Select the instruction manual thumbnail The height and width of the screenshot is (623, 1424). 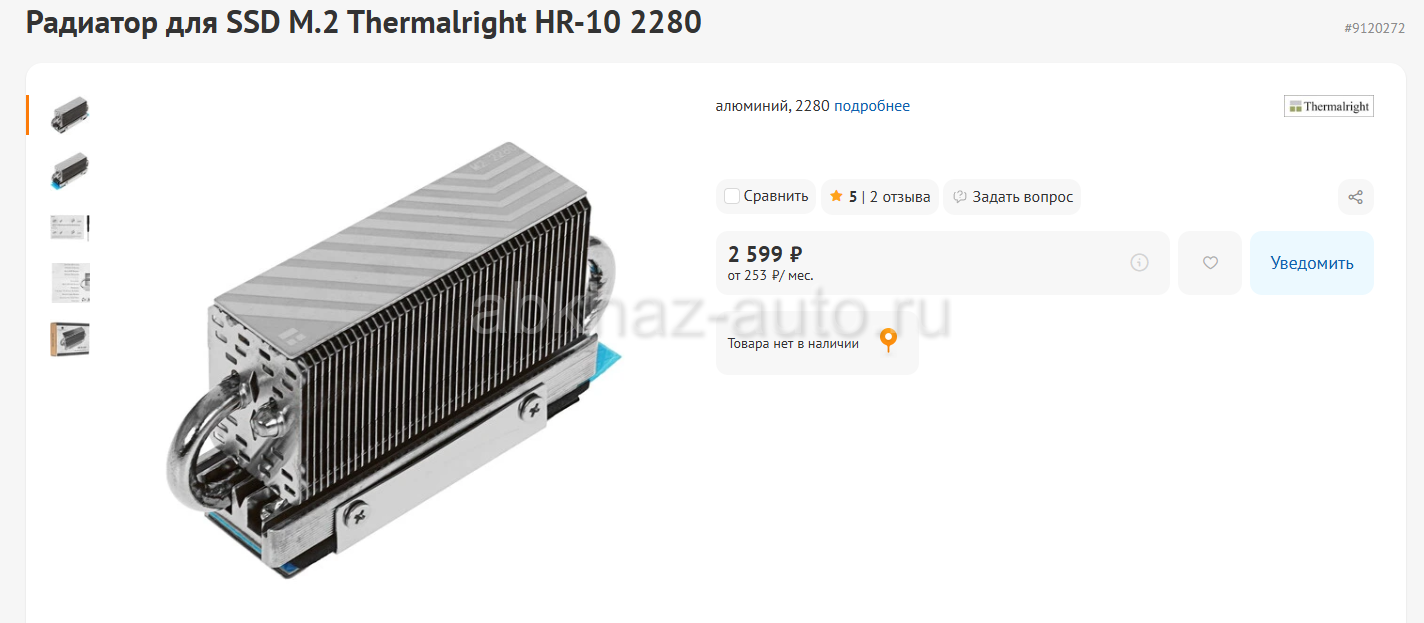(70, 283)
